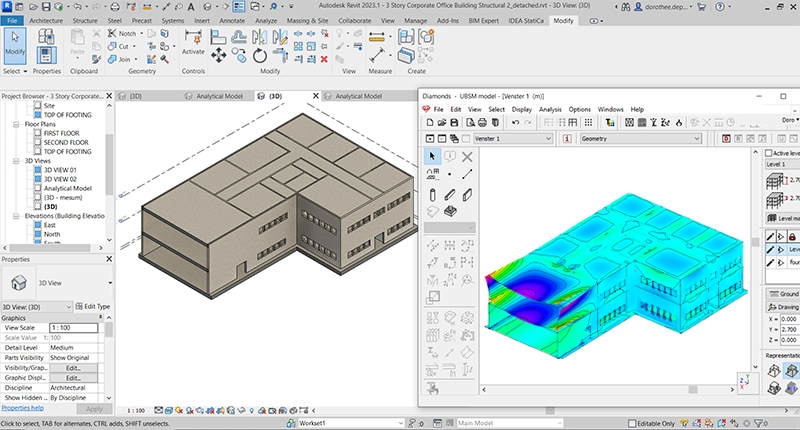Close the Project Browser panel
Viewport: 800px width, 430px height.
coord(109,96)
